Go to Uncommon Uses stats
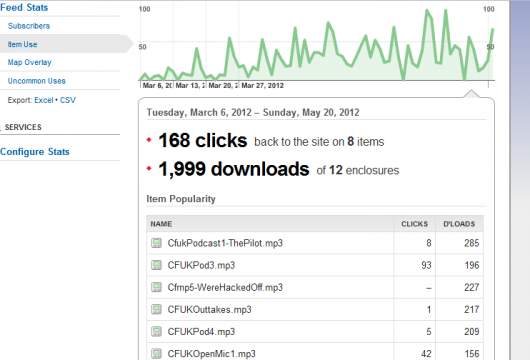Viewport: 530px width, 360px height. [37, 81]
